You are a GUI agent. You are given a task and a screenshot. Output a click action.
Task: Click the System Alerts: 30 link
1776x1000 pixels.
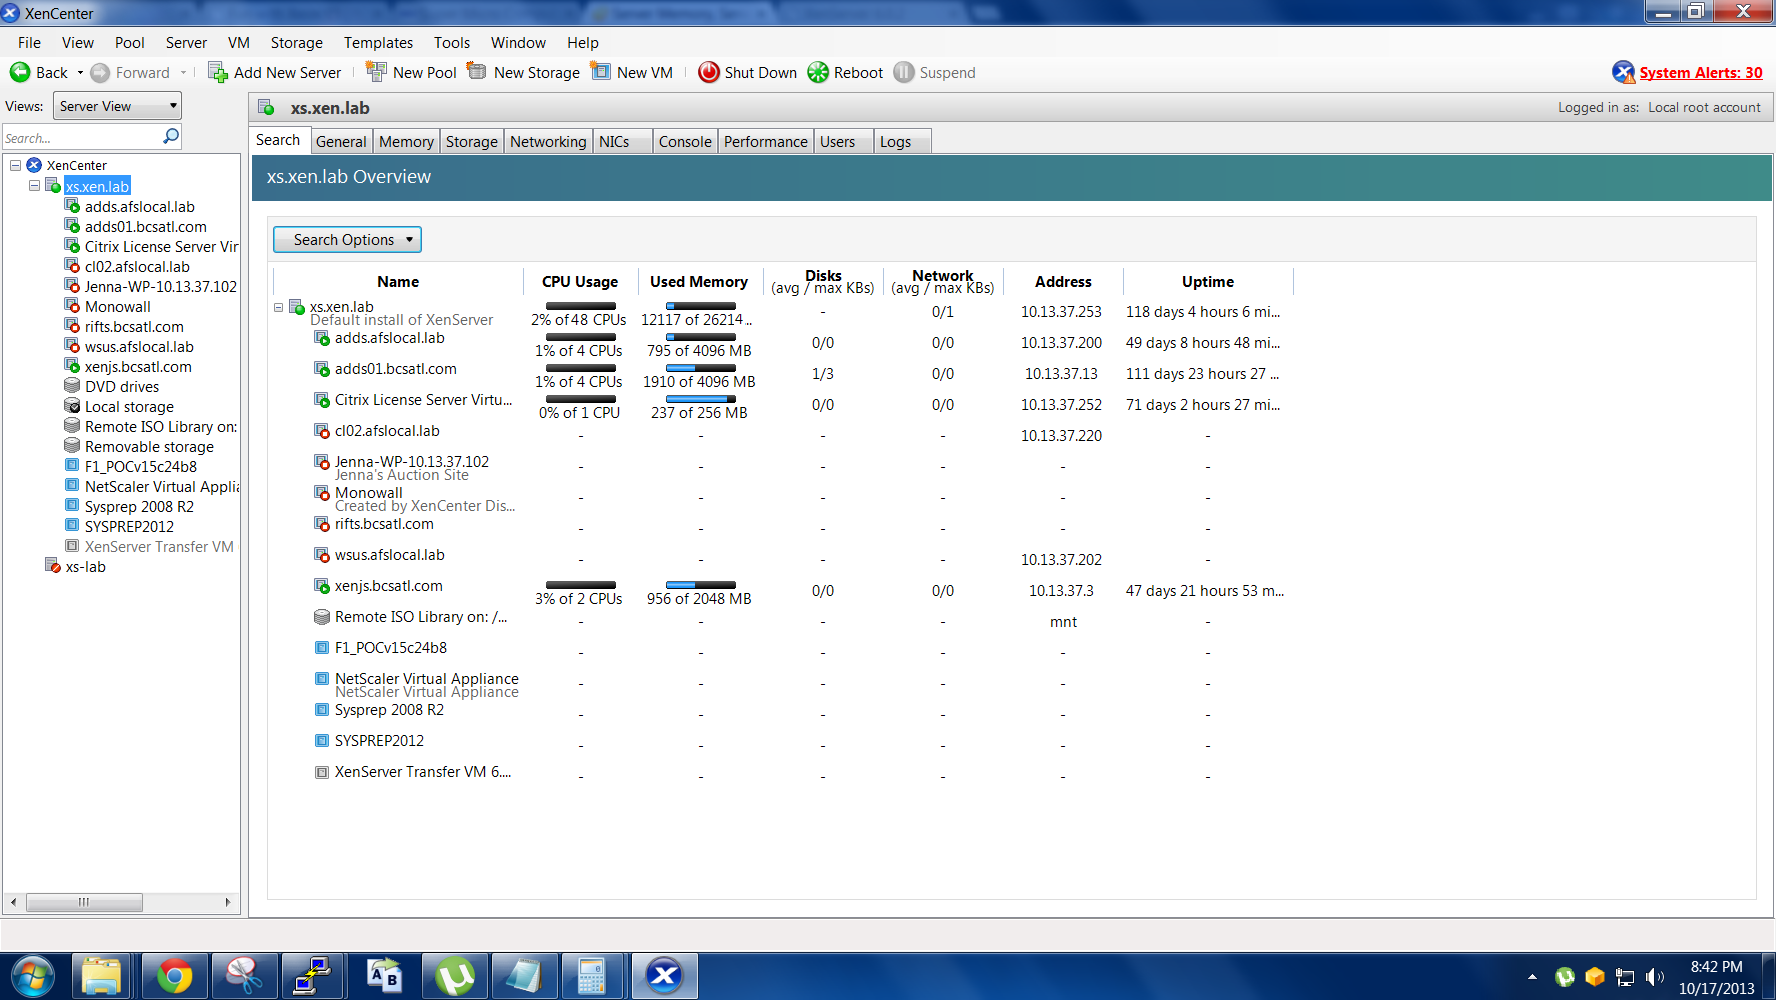coord(1701,73)
